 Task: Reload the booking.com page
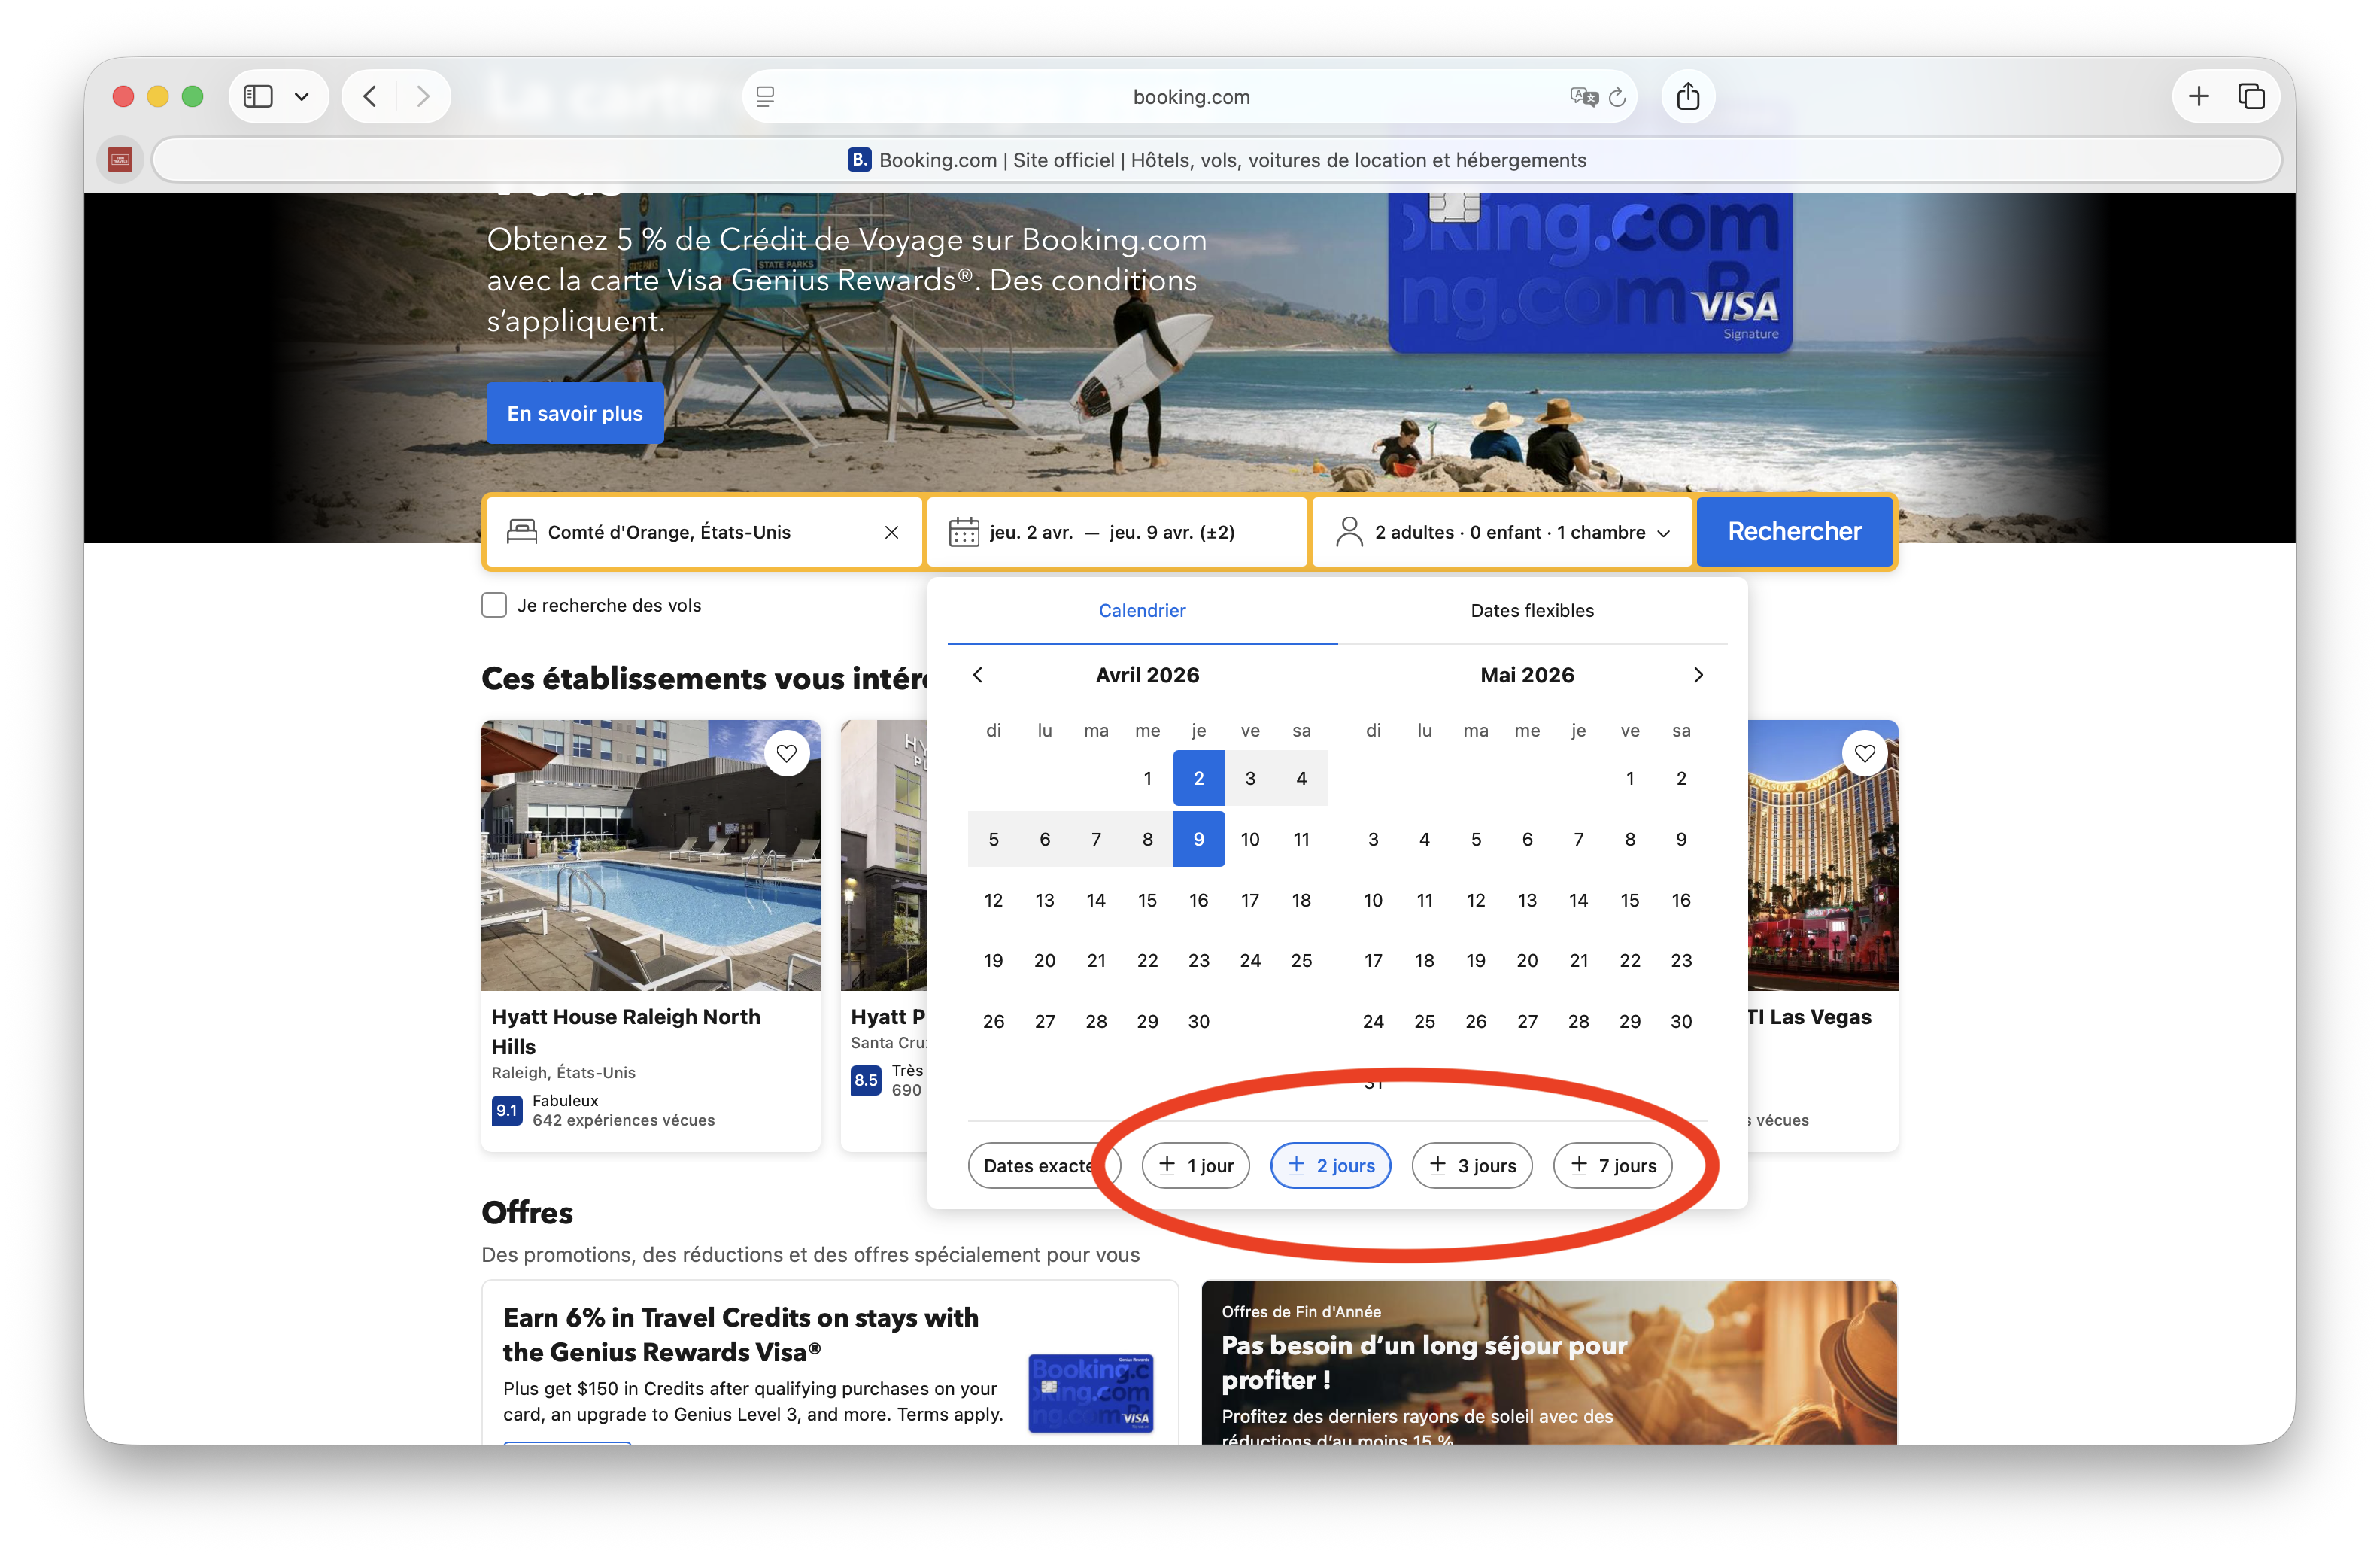[1617, 97]
